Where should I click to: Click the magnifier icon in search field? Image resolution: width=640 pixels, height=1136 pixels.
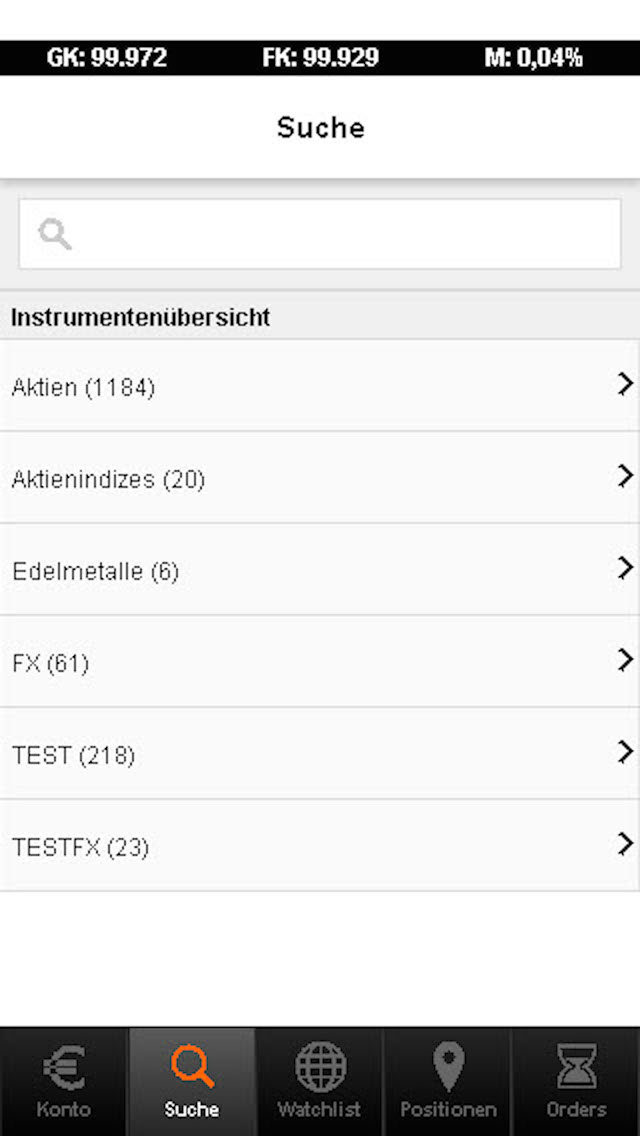55,235
